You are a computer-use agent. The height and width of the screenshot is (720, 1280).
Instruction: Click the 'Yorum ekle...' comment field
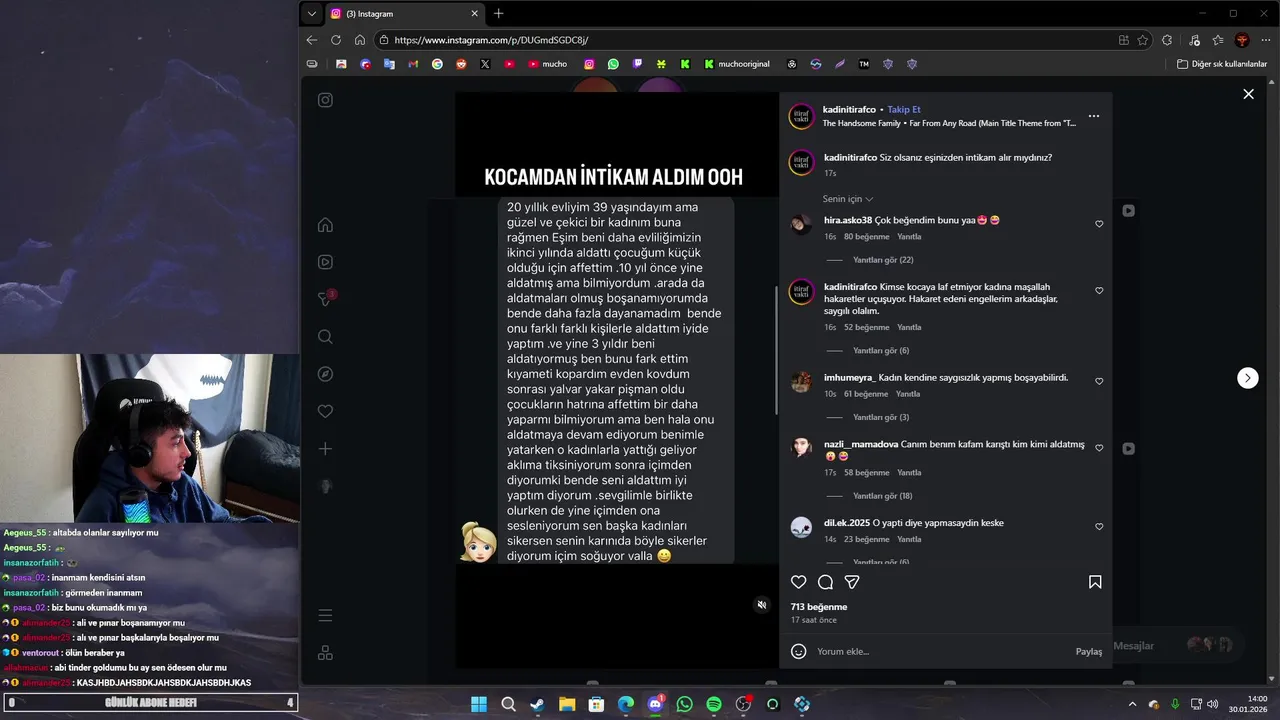pyautogui.click(x=940, y=651)
